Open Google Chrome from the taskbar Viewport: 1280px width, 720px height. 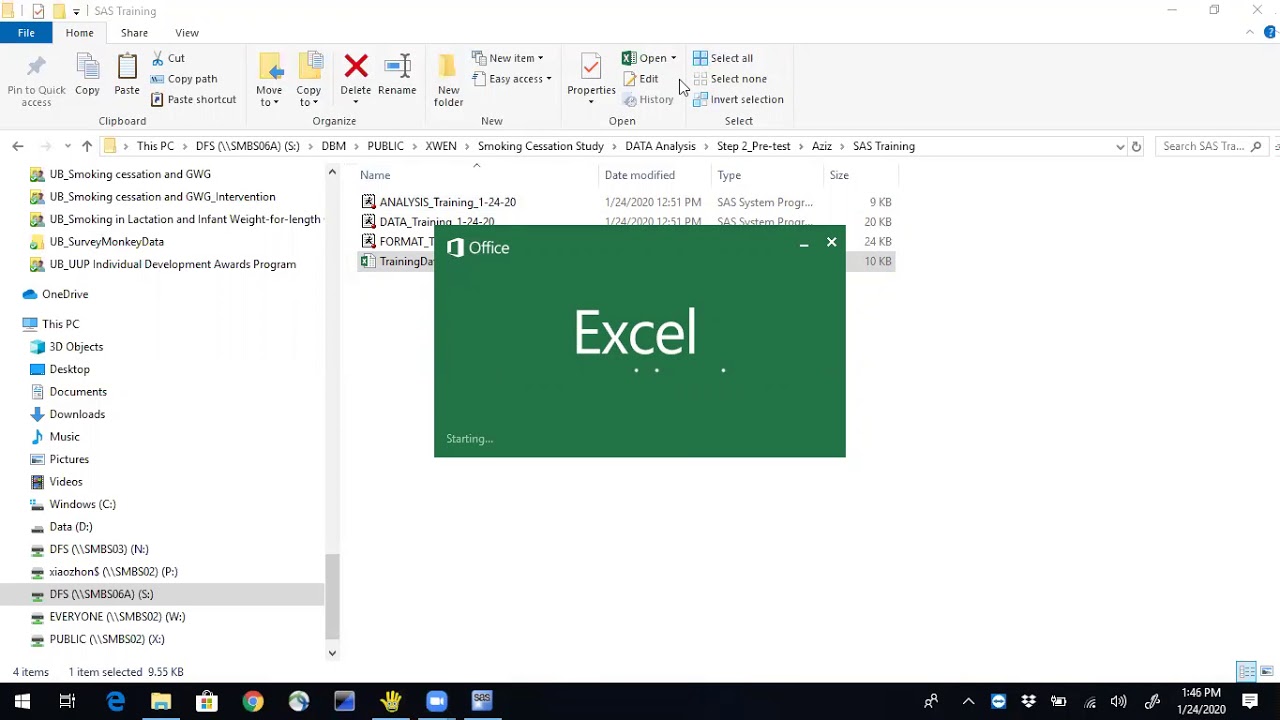(253, 701)
